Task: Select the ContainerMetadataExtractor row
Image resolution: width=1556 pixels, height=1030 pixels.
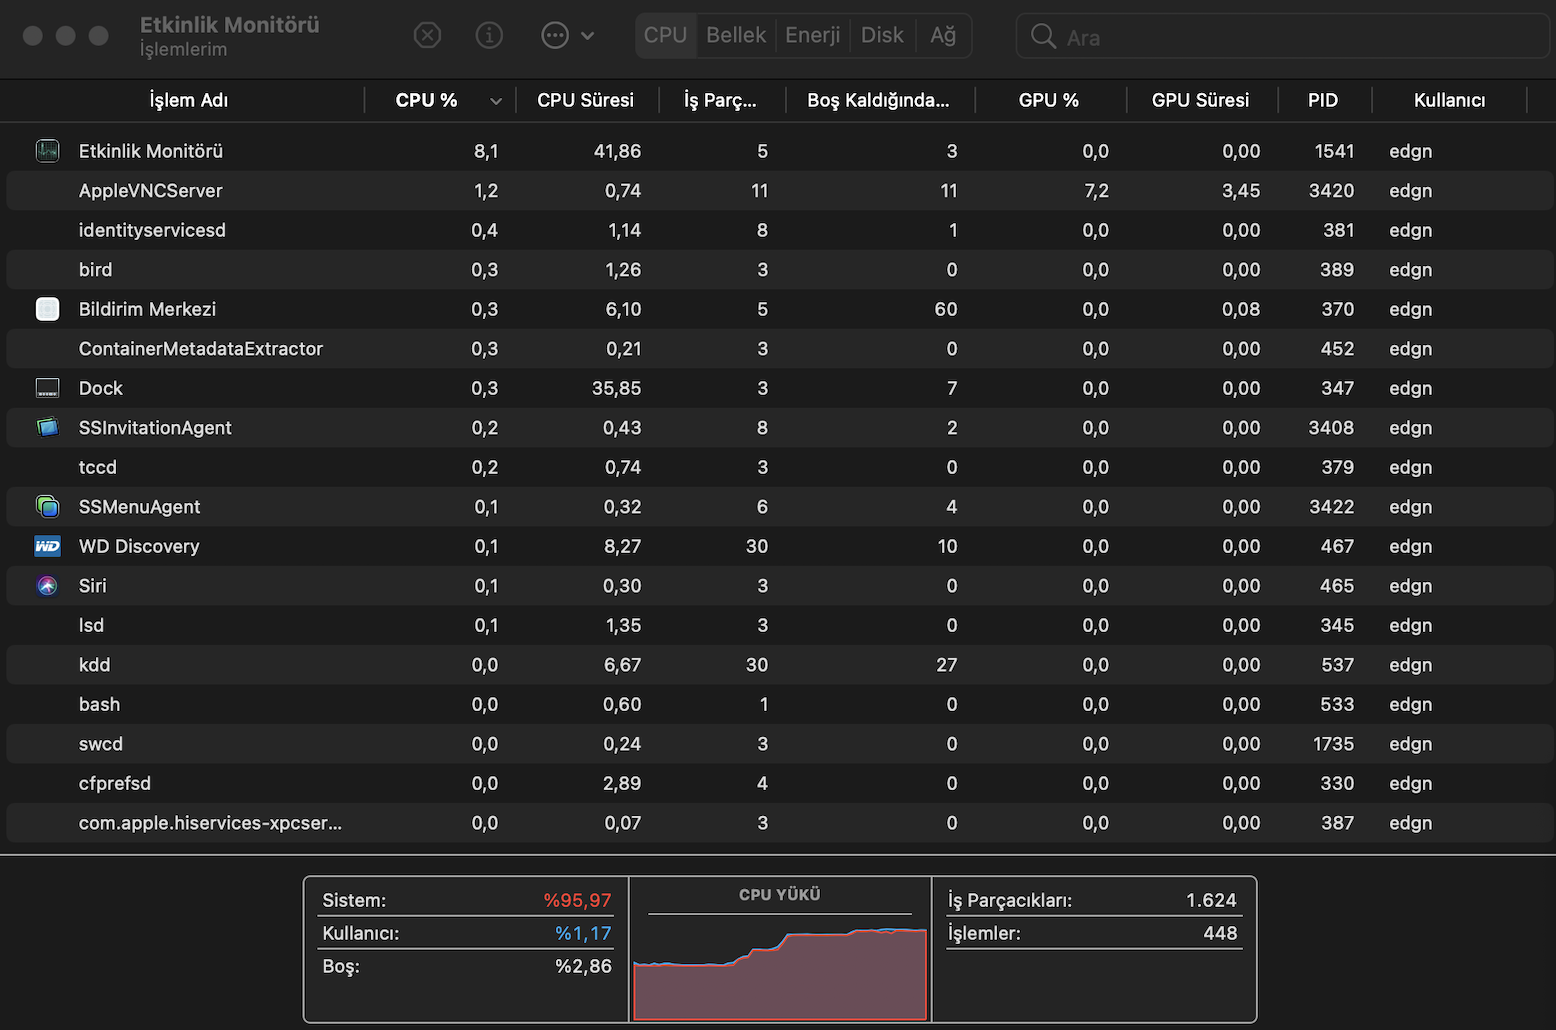Action: click(x=778, y=349)
